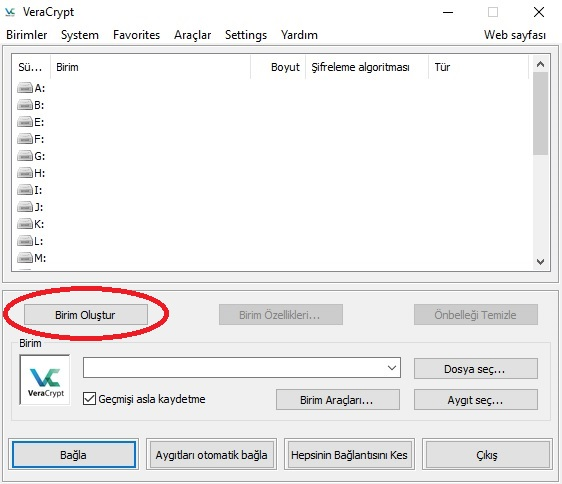562x484 pixels.
Task: Open the Yardım menu
Action: coord(299,35)
